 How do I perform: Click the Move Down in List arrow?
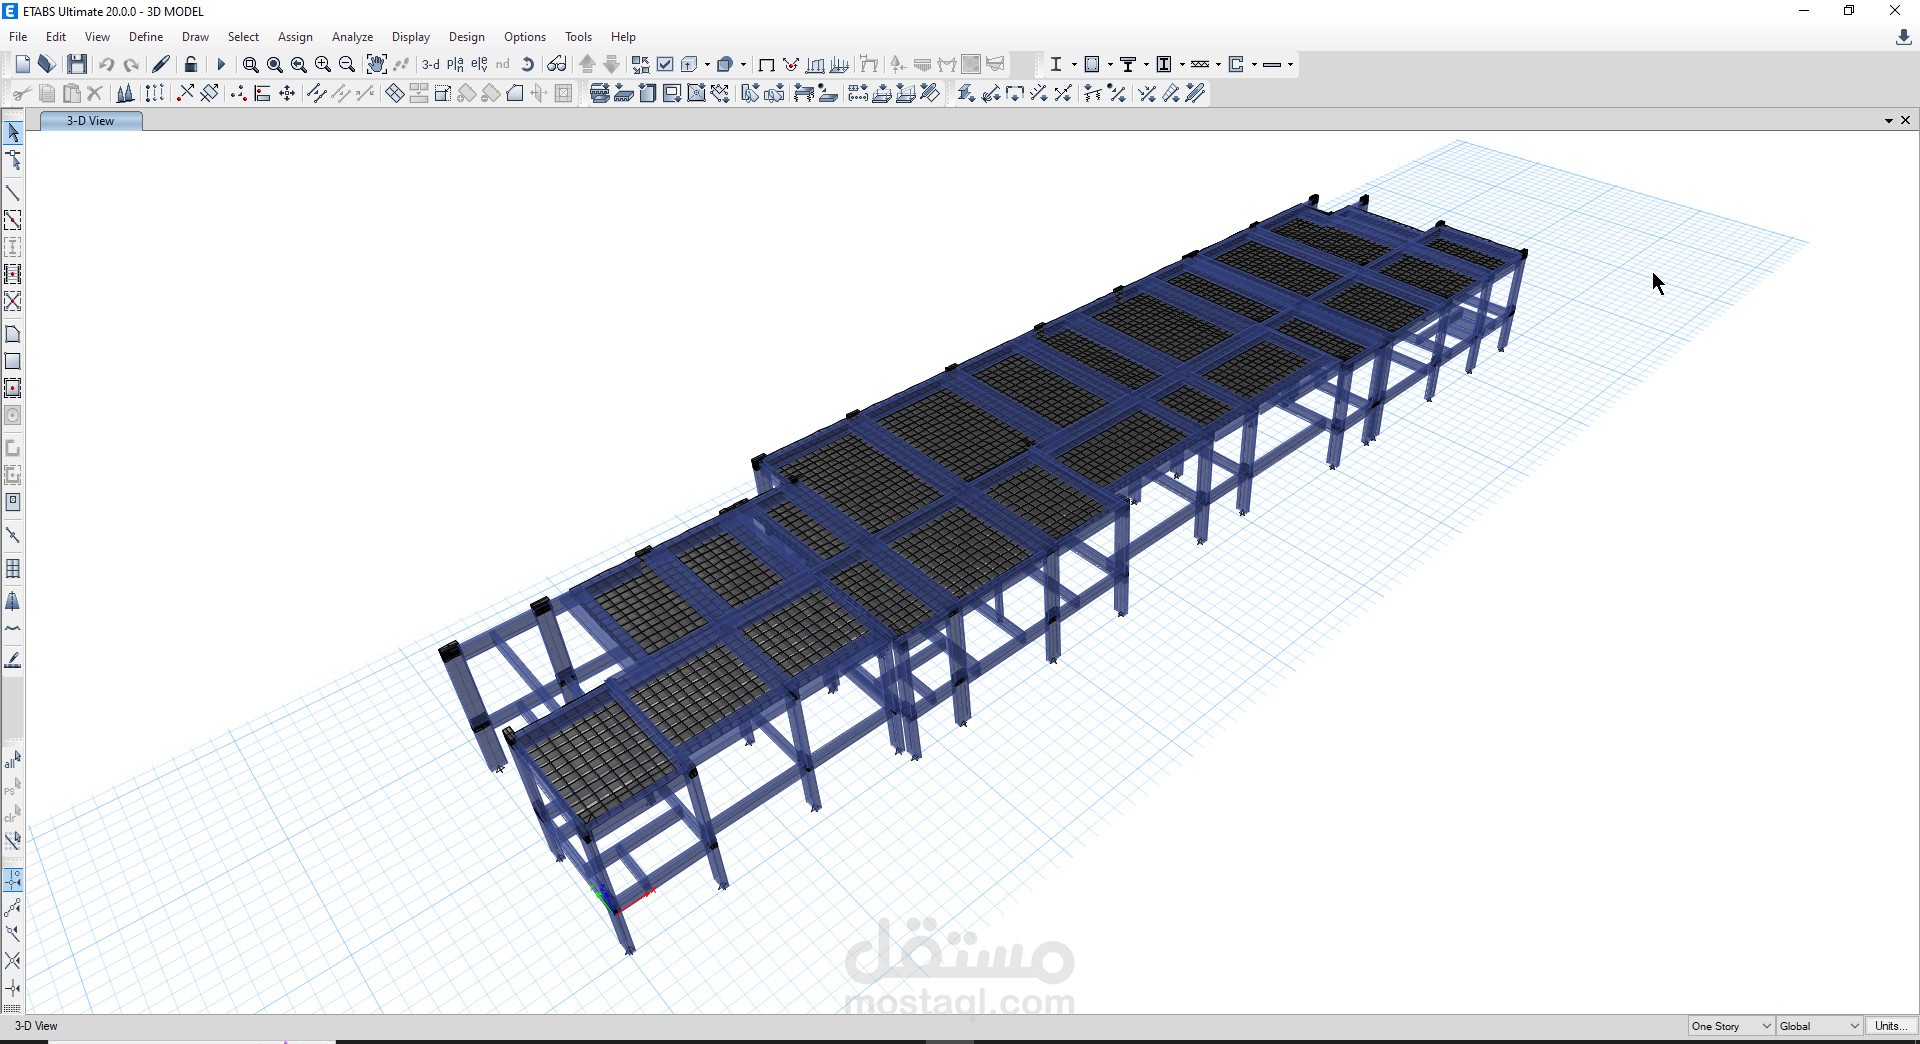pos(612,64)
